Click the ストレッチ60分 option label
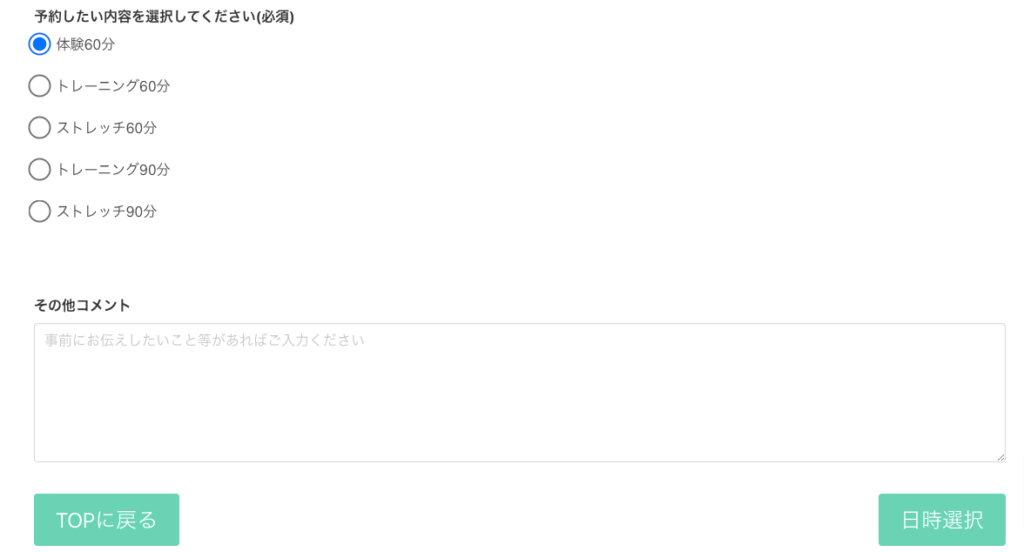Image resolution: width=1024 pixels, height=552 pixels. (x=106, y=128)
